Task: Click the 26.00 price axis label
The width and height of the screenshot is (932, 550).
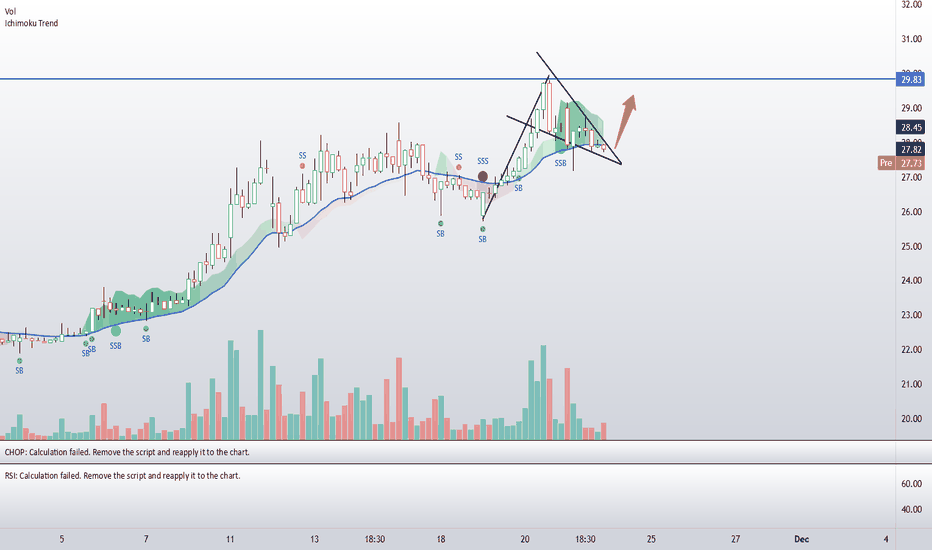Action: pyautogui.click(x=911, y=212)
